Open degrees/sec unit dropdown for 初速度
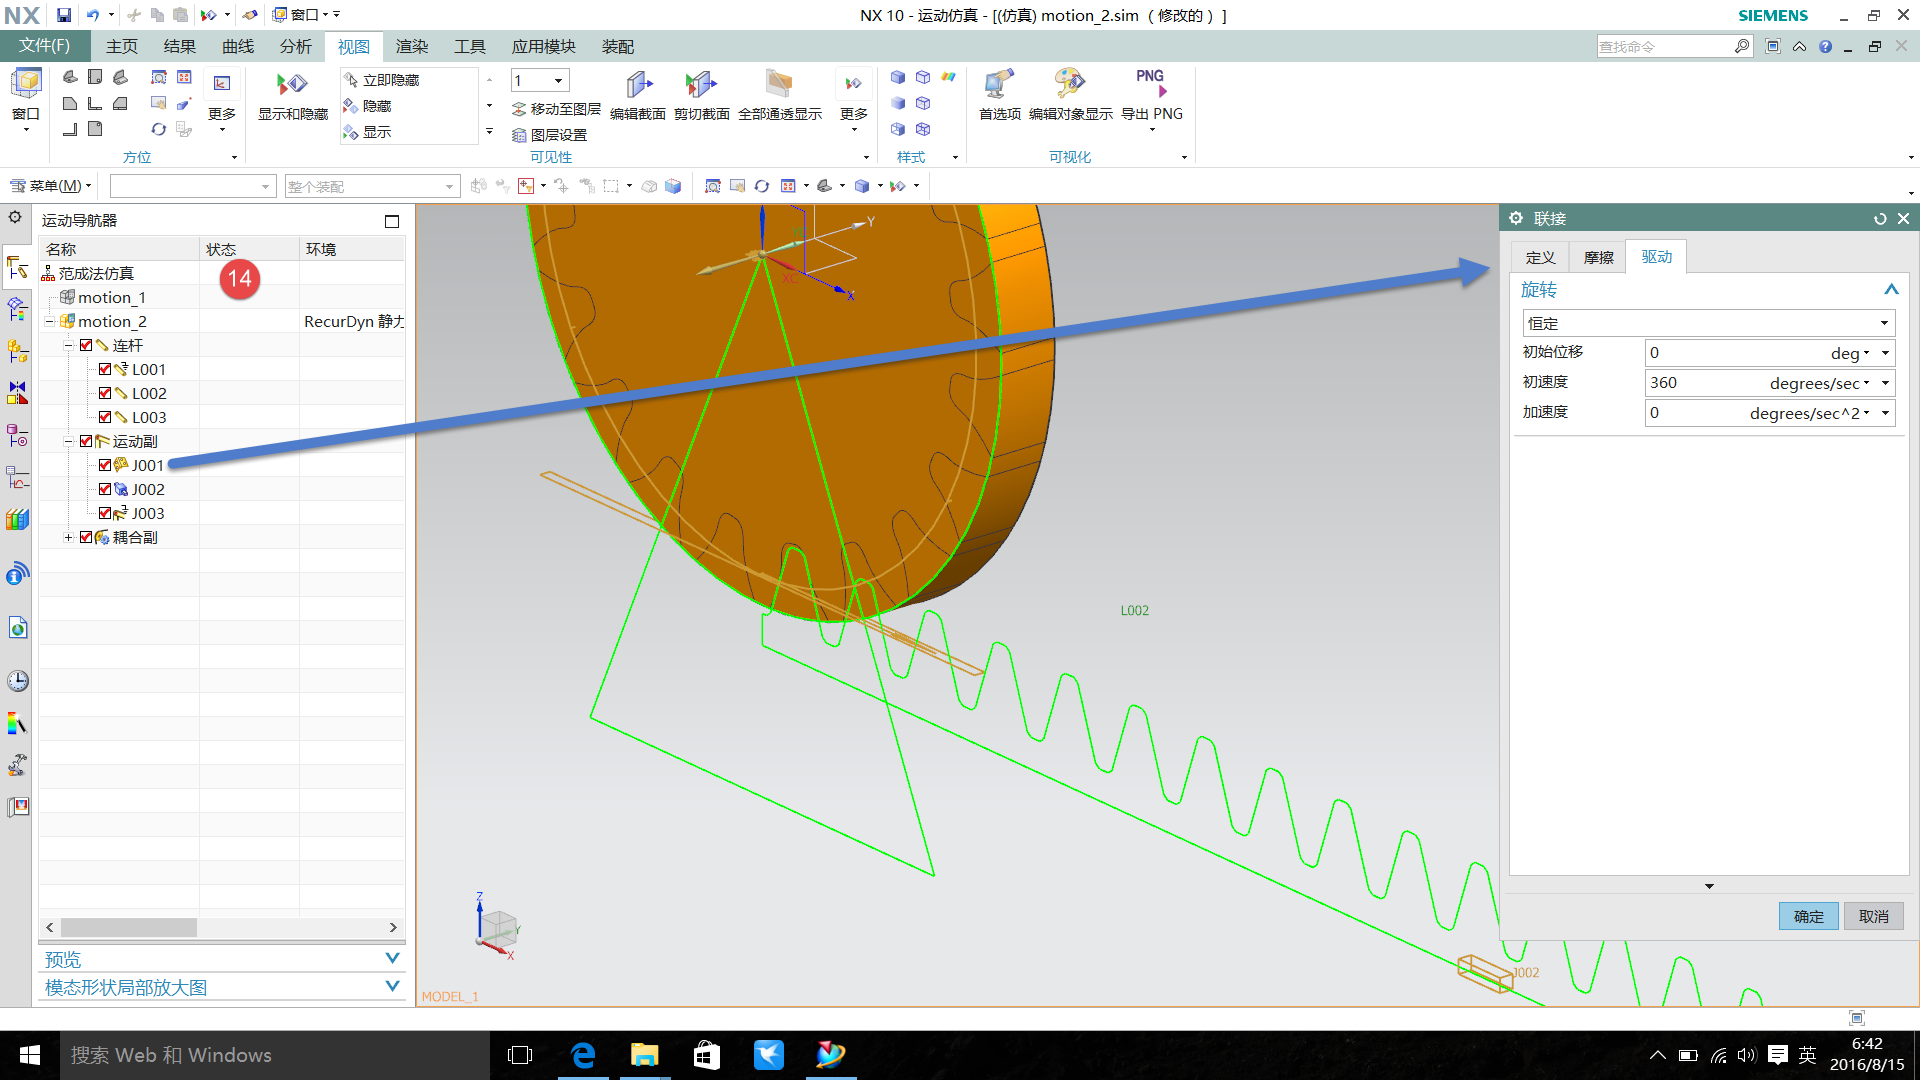 click(x=1820, y=383)
